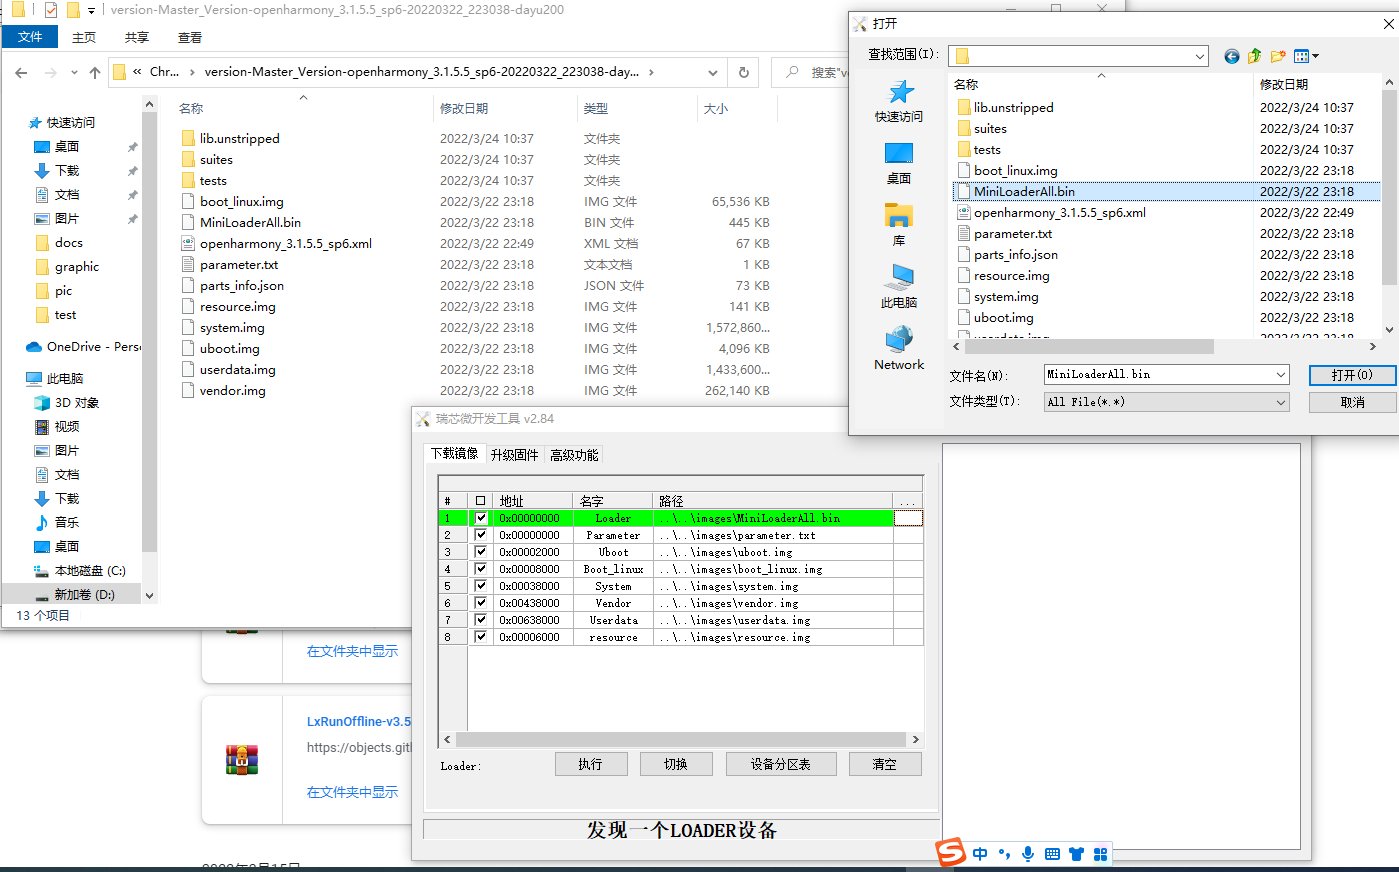Viewport: 1399px width, 872px height.
Task: Click WinRAR archive icon beside LxRunOffline
Action: 242,760
